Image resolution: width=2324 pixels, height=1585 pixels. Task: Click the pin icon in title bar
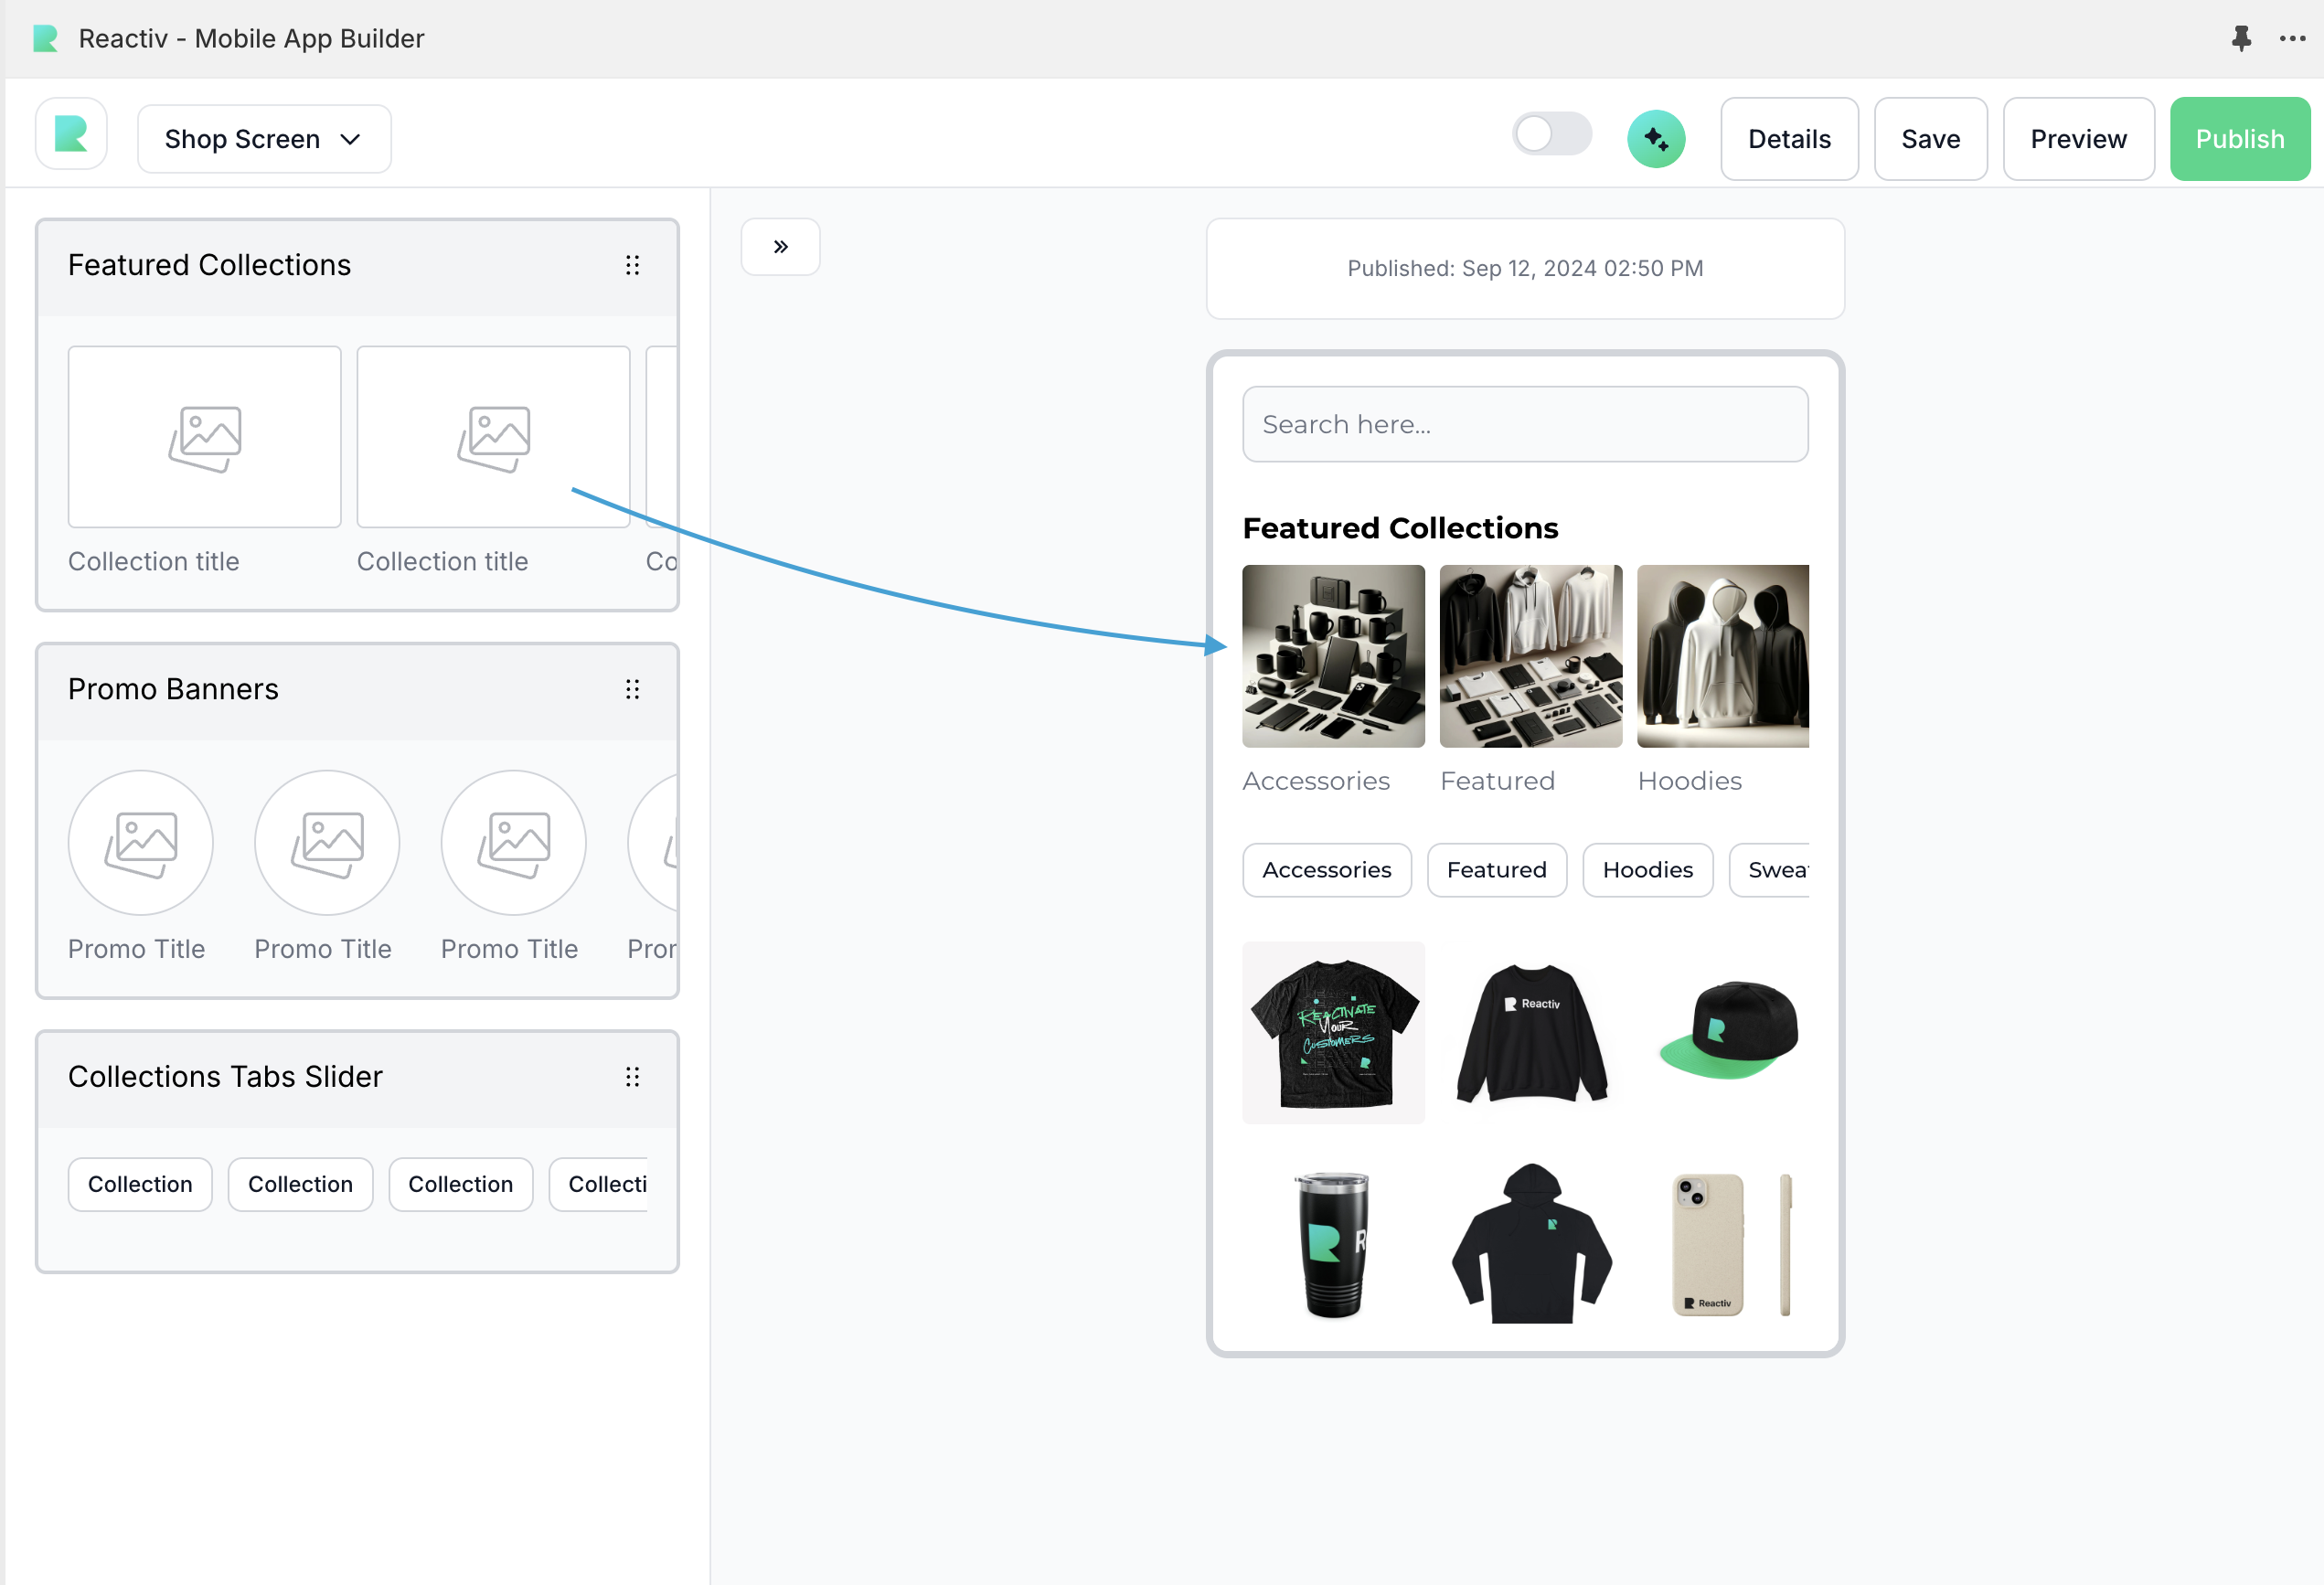coord(2241,38)
